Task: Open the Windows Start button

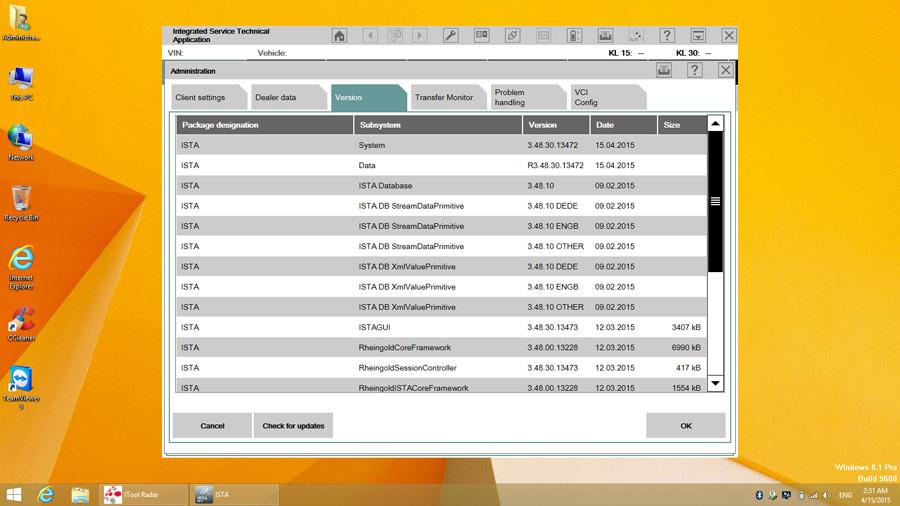Action: [14, 495]
